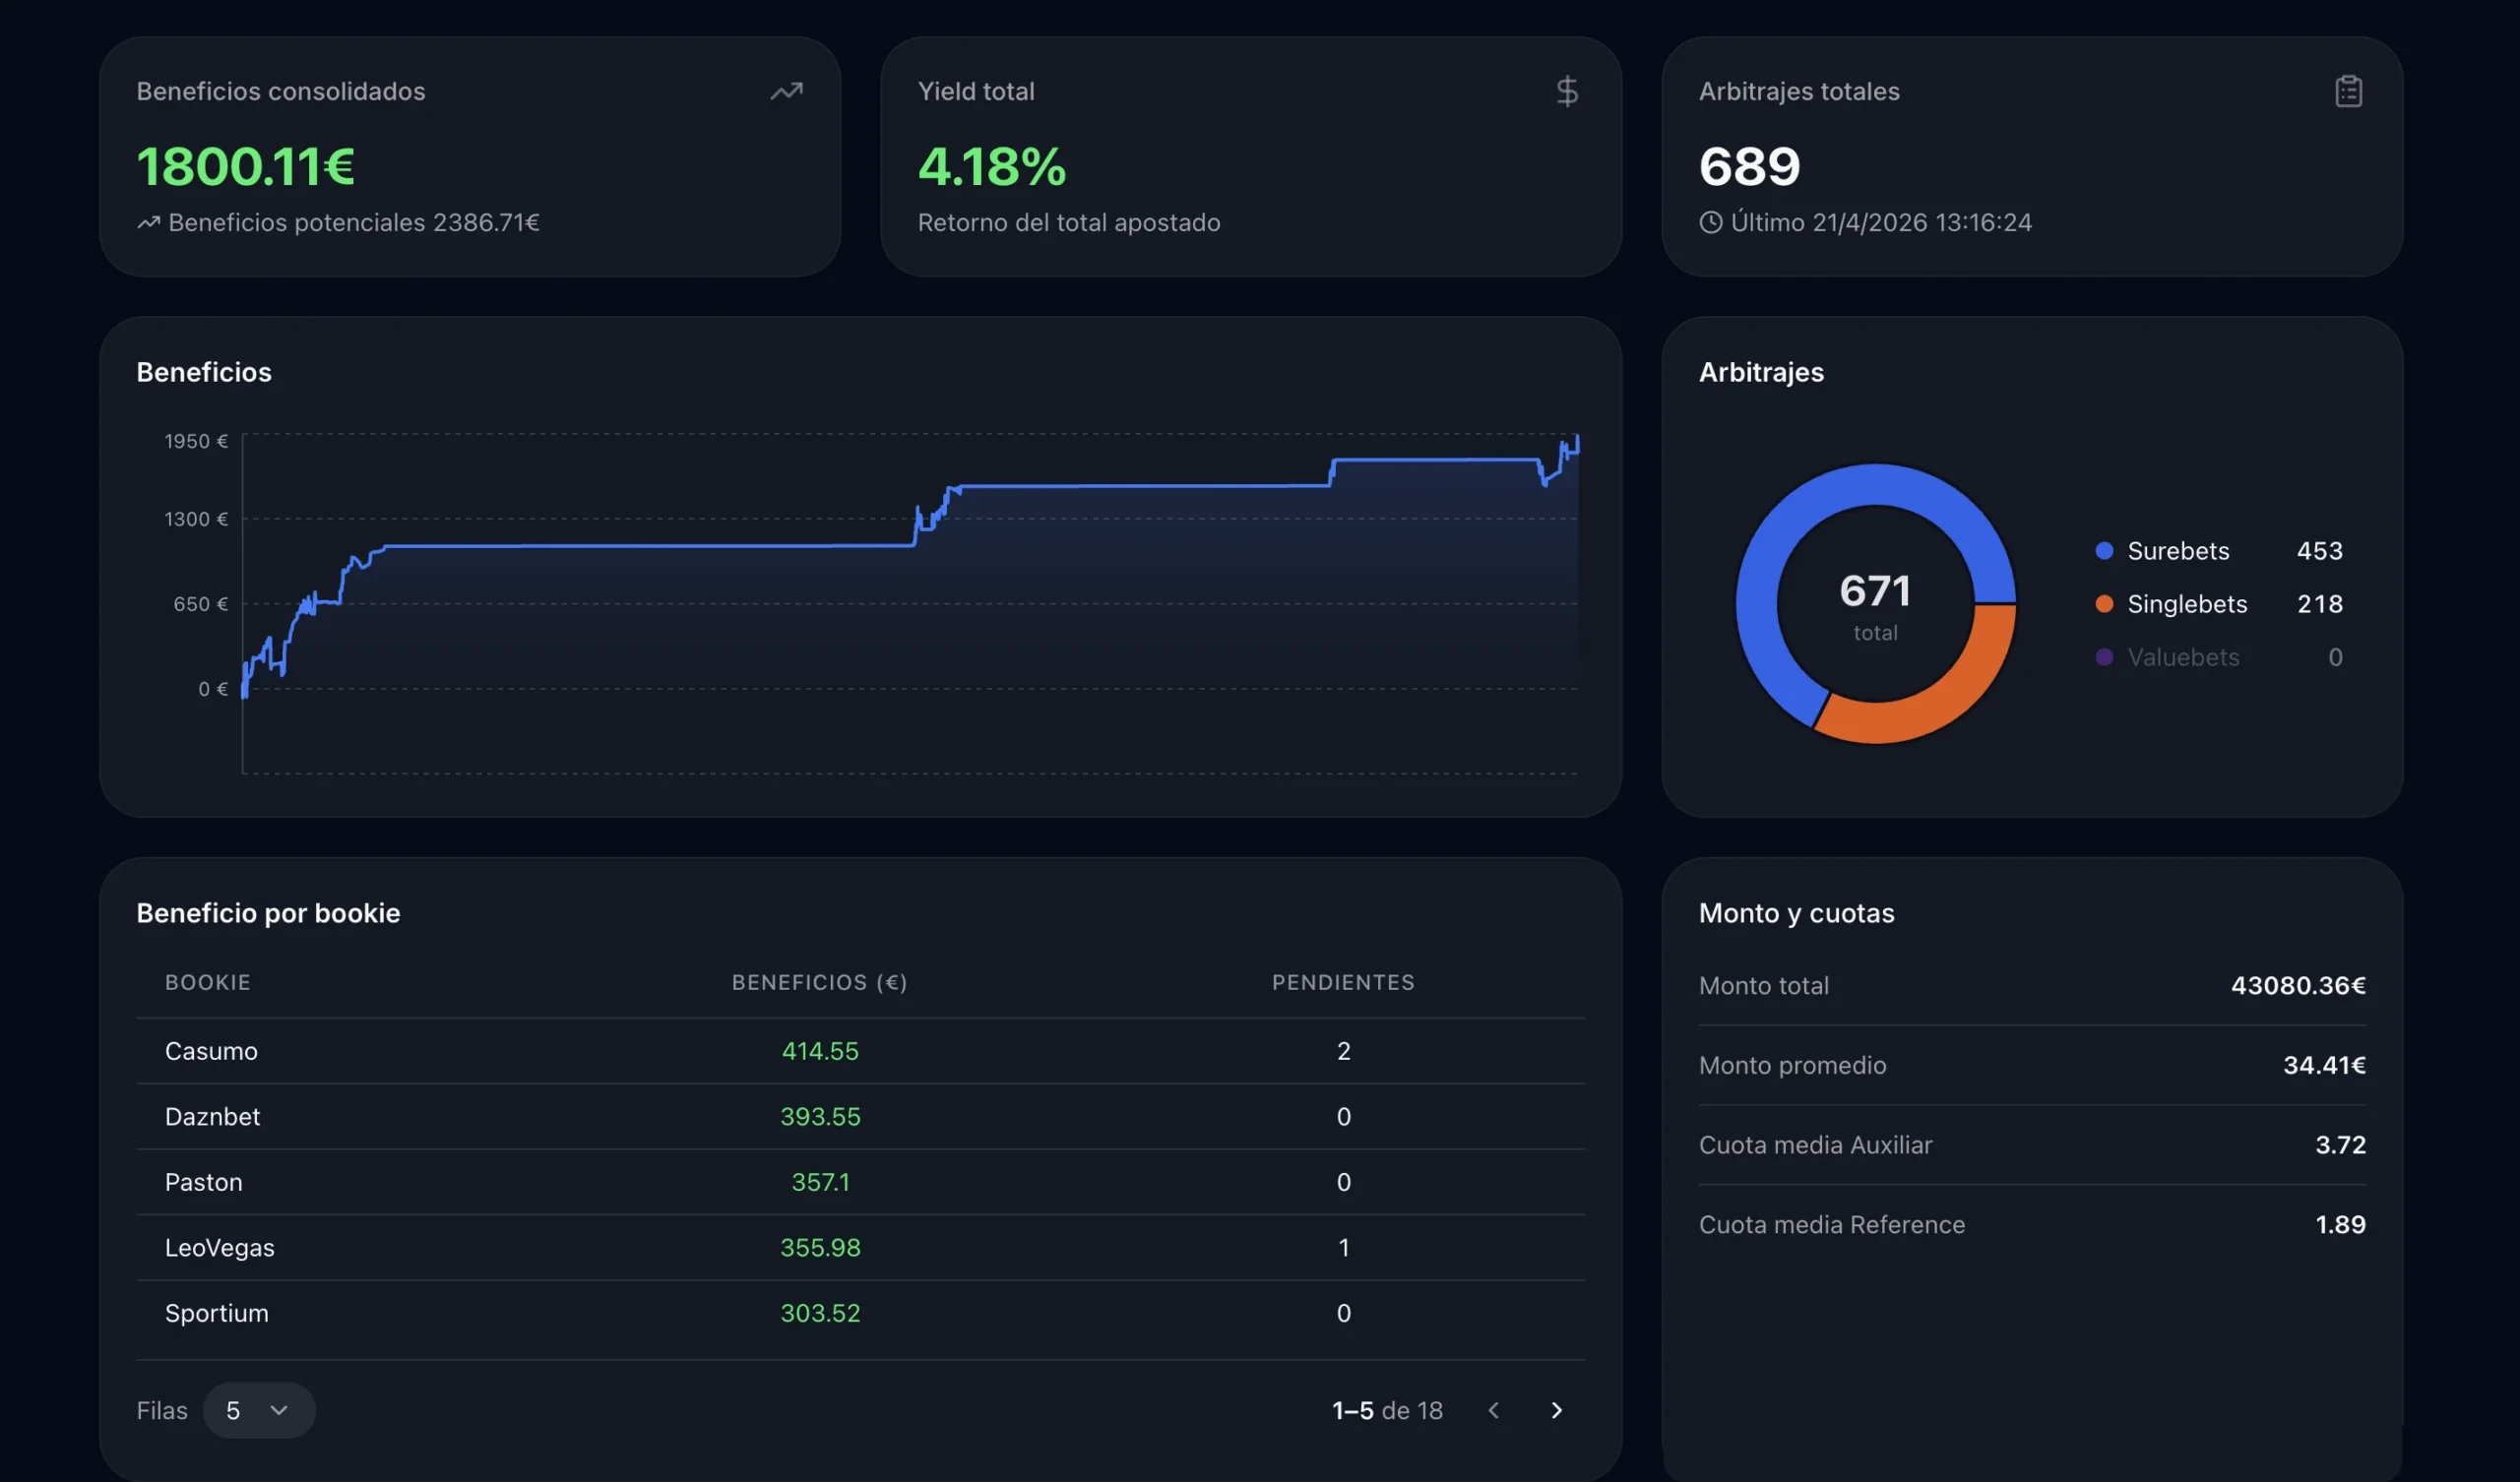This screenshot has width=2520, height=1482.
Task: Click the Monto promedio value 34.41€
Action: pyautogui.click(x=2324, y=1064)
